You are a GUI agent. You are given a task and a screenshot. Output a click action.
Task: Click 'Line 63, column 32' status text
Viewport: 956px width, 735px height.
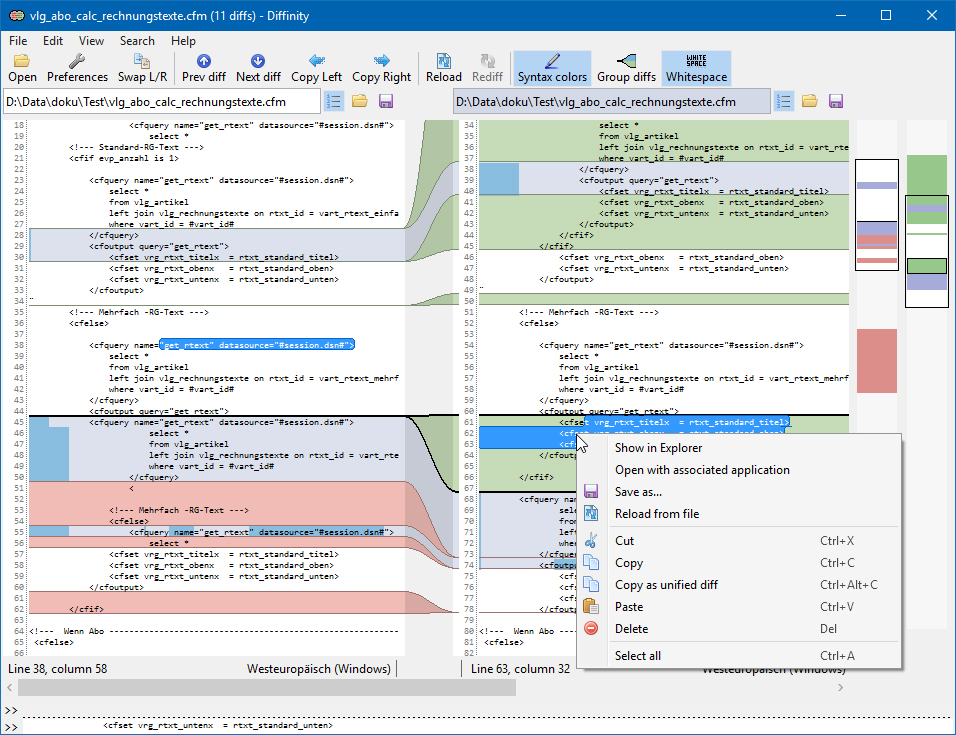(520, 669)
